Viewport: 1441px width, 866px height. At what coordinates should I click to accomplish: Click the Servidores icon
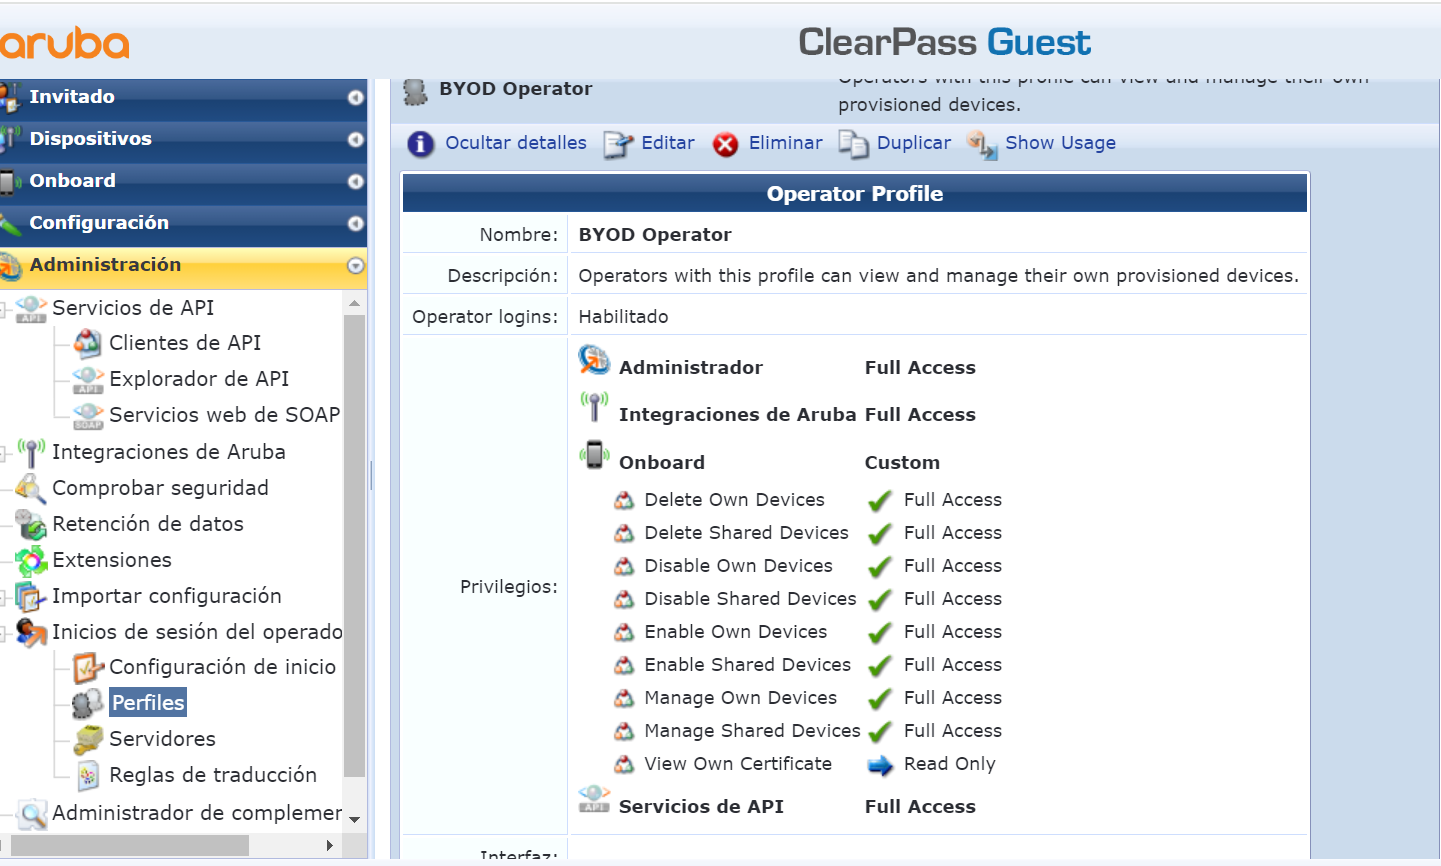pos(88,740)
